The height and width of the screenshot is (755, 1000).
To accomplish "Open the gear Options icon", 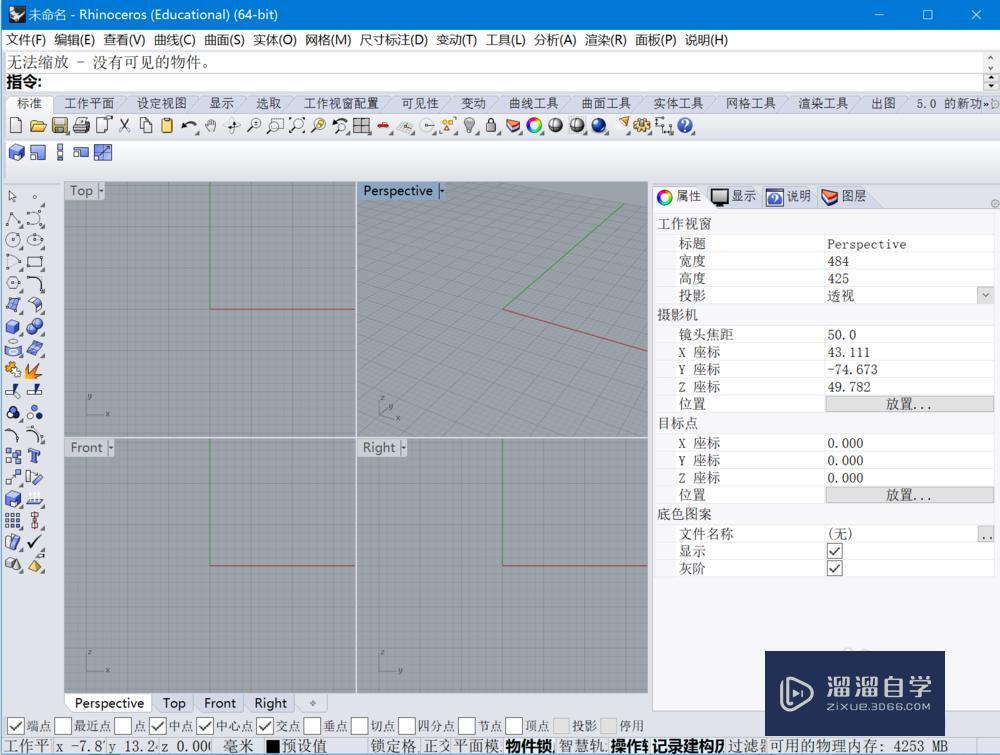I will tap(642, 126).
